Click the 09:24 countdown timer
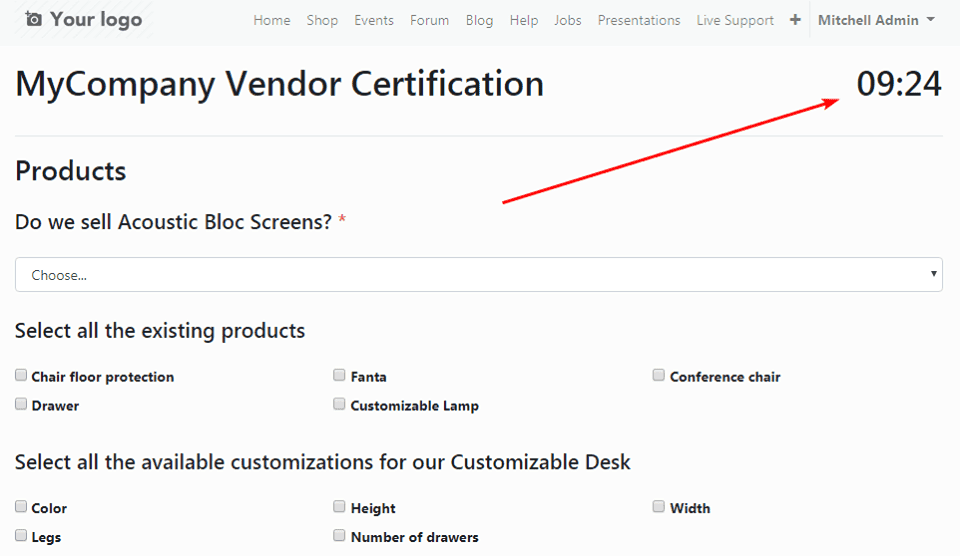 [898, 84]
